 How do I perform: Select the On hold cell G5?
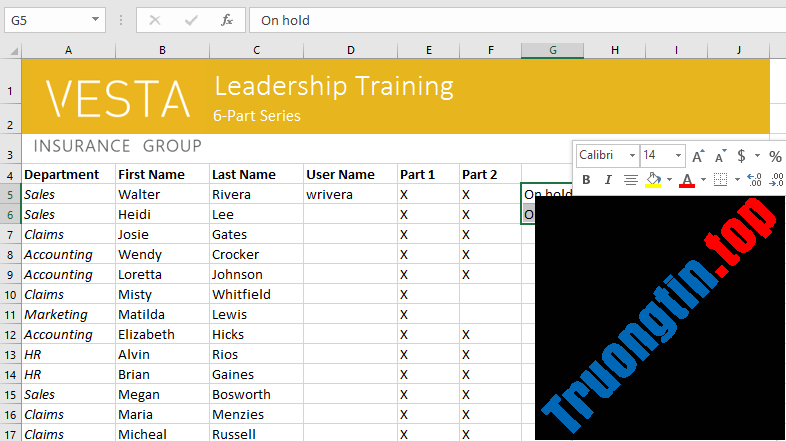(547, 193)
